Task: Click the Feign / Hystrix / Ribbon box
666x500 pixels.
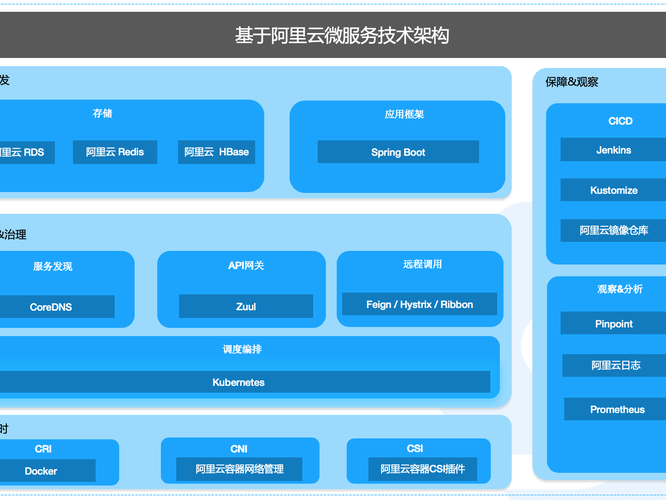Action: point(420,304)
